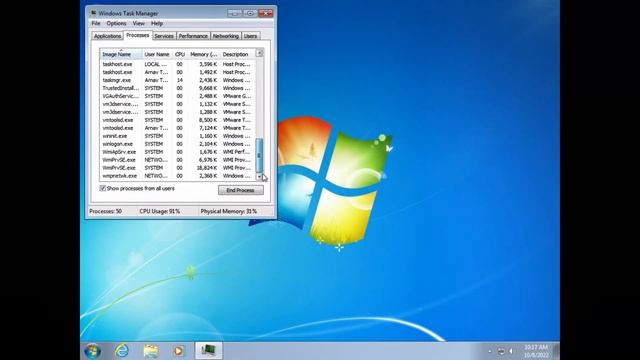Switch to the Performance tab
This screenshot has height=360, width=640.
pos(193,36)
